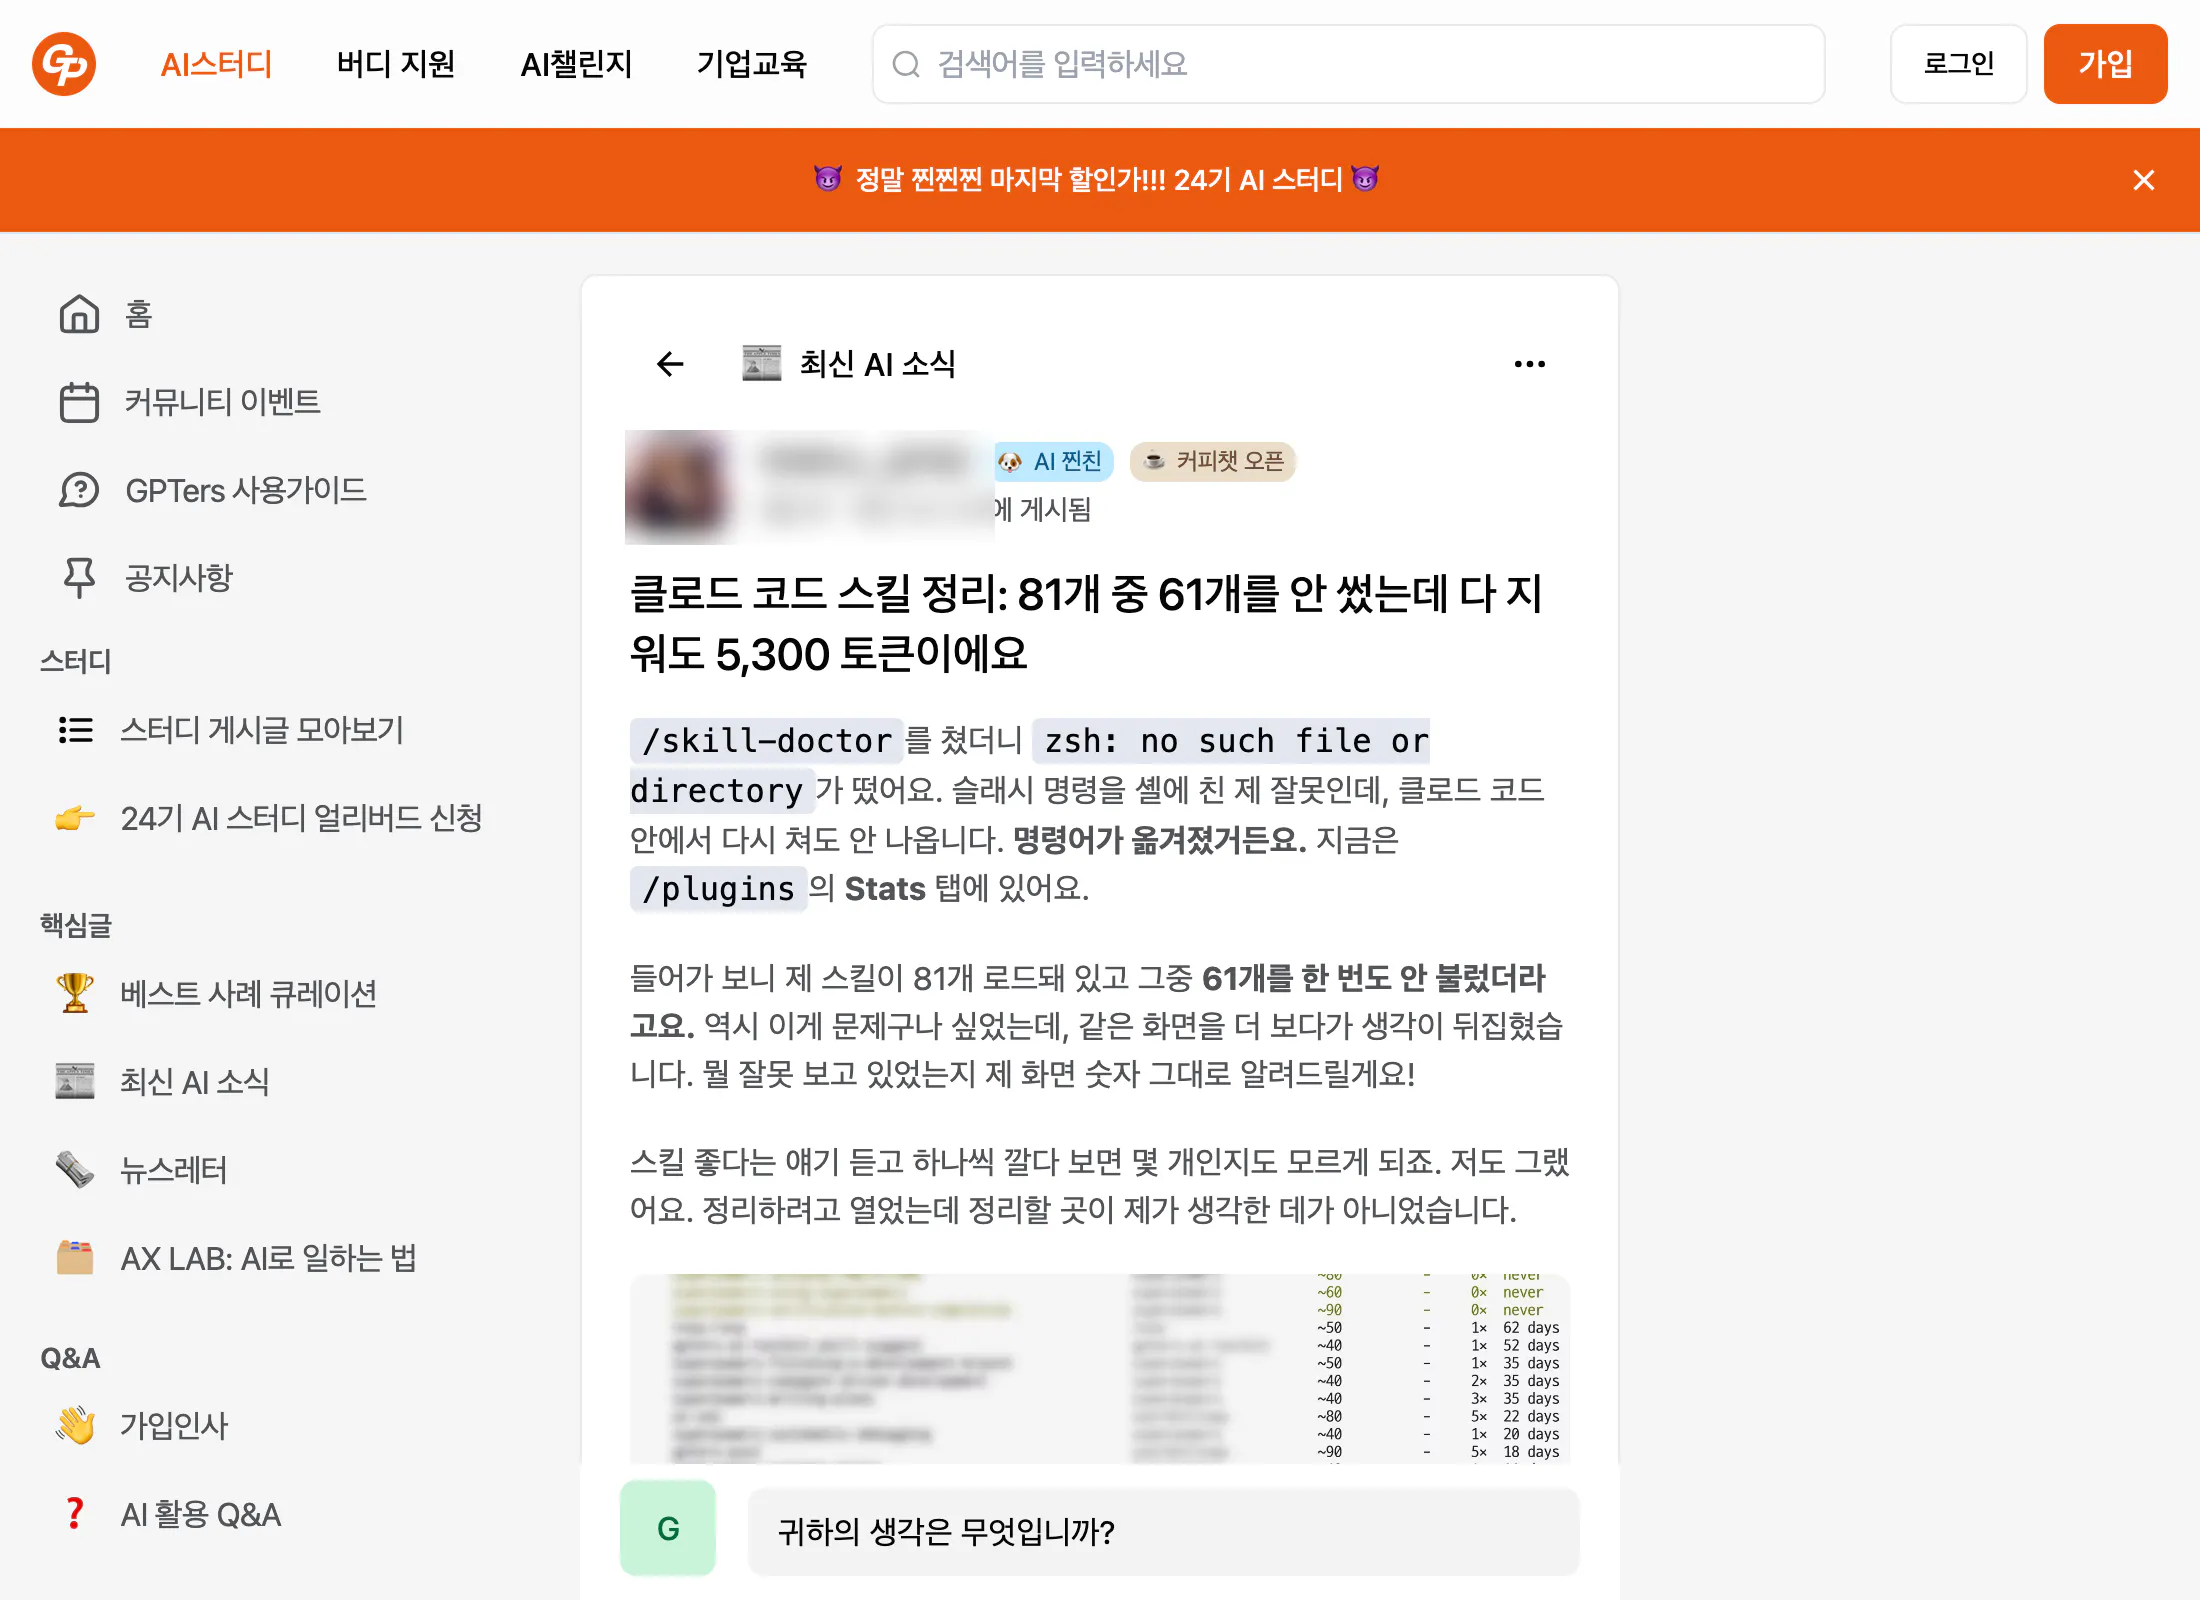Click the post title 클로드 코드 스킬 정리
Viewport: 2200px width, 1600px height.
point(1087,624)
